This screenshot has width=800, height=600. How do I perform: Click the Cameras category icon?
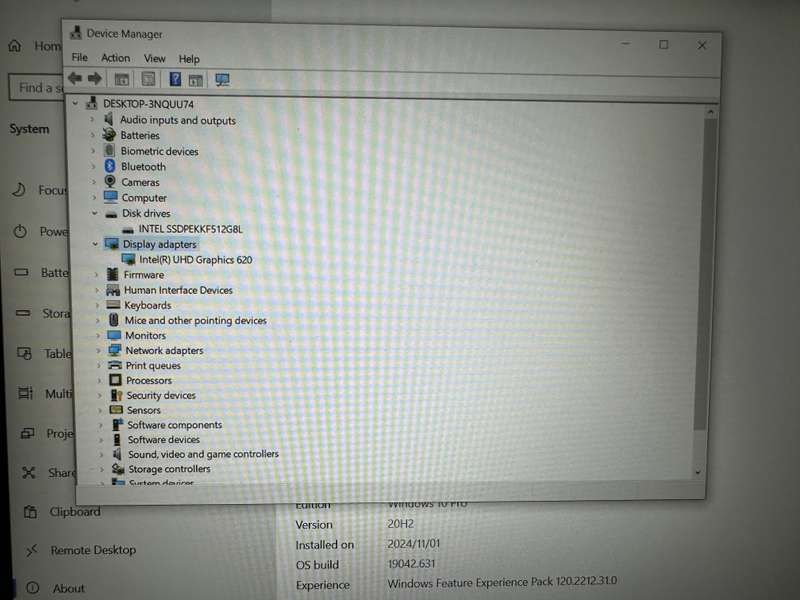point(110,181)
